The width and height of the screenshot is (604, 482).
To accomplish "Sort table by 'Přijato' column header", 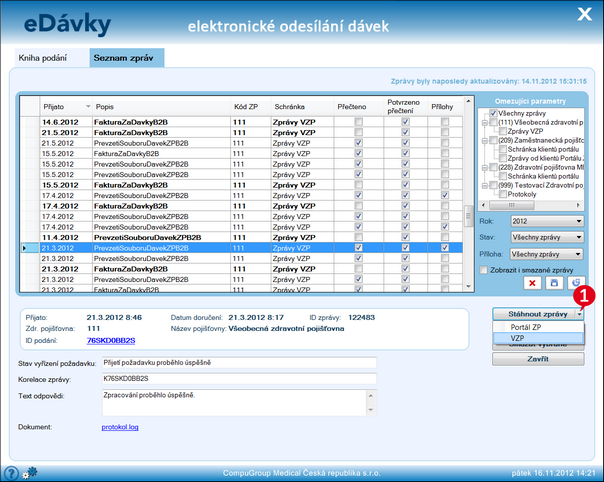I will (55, 105).
